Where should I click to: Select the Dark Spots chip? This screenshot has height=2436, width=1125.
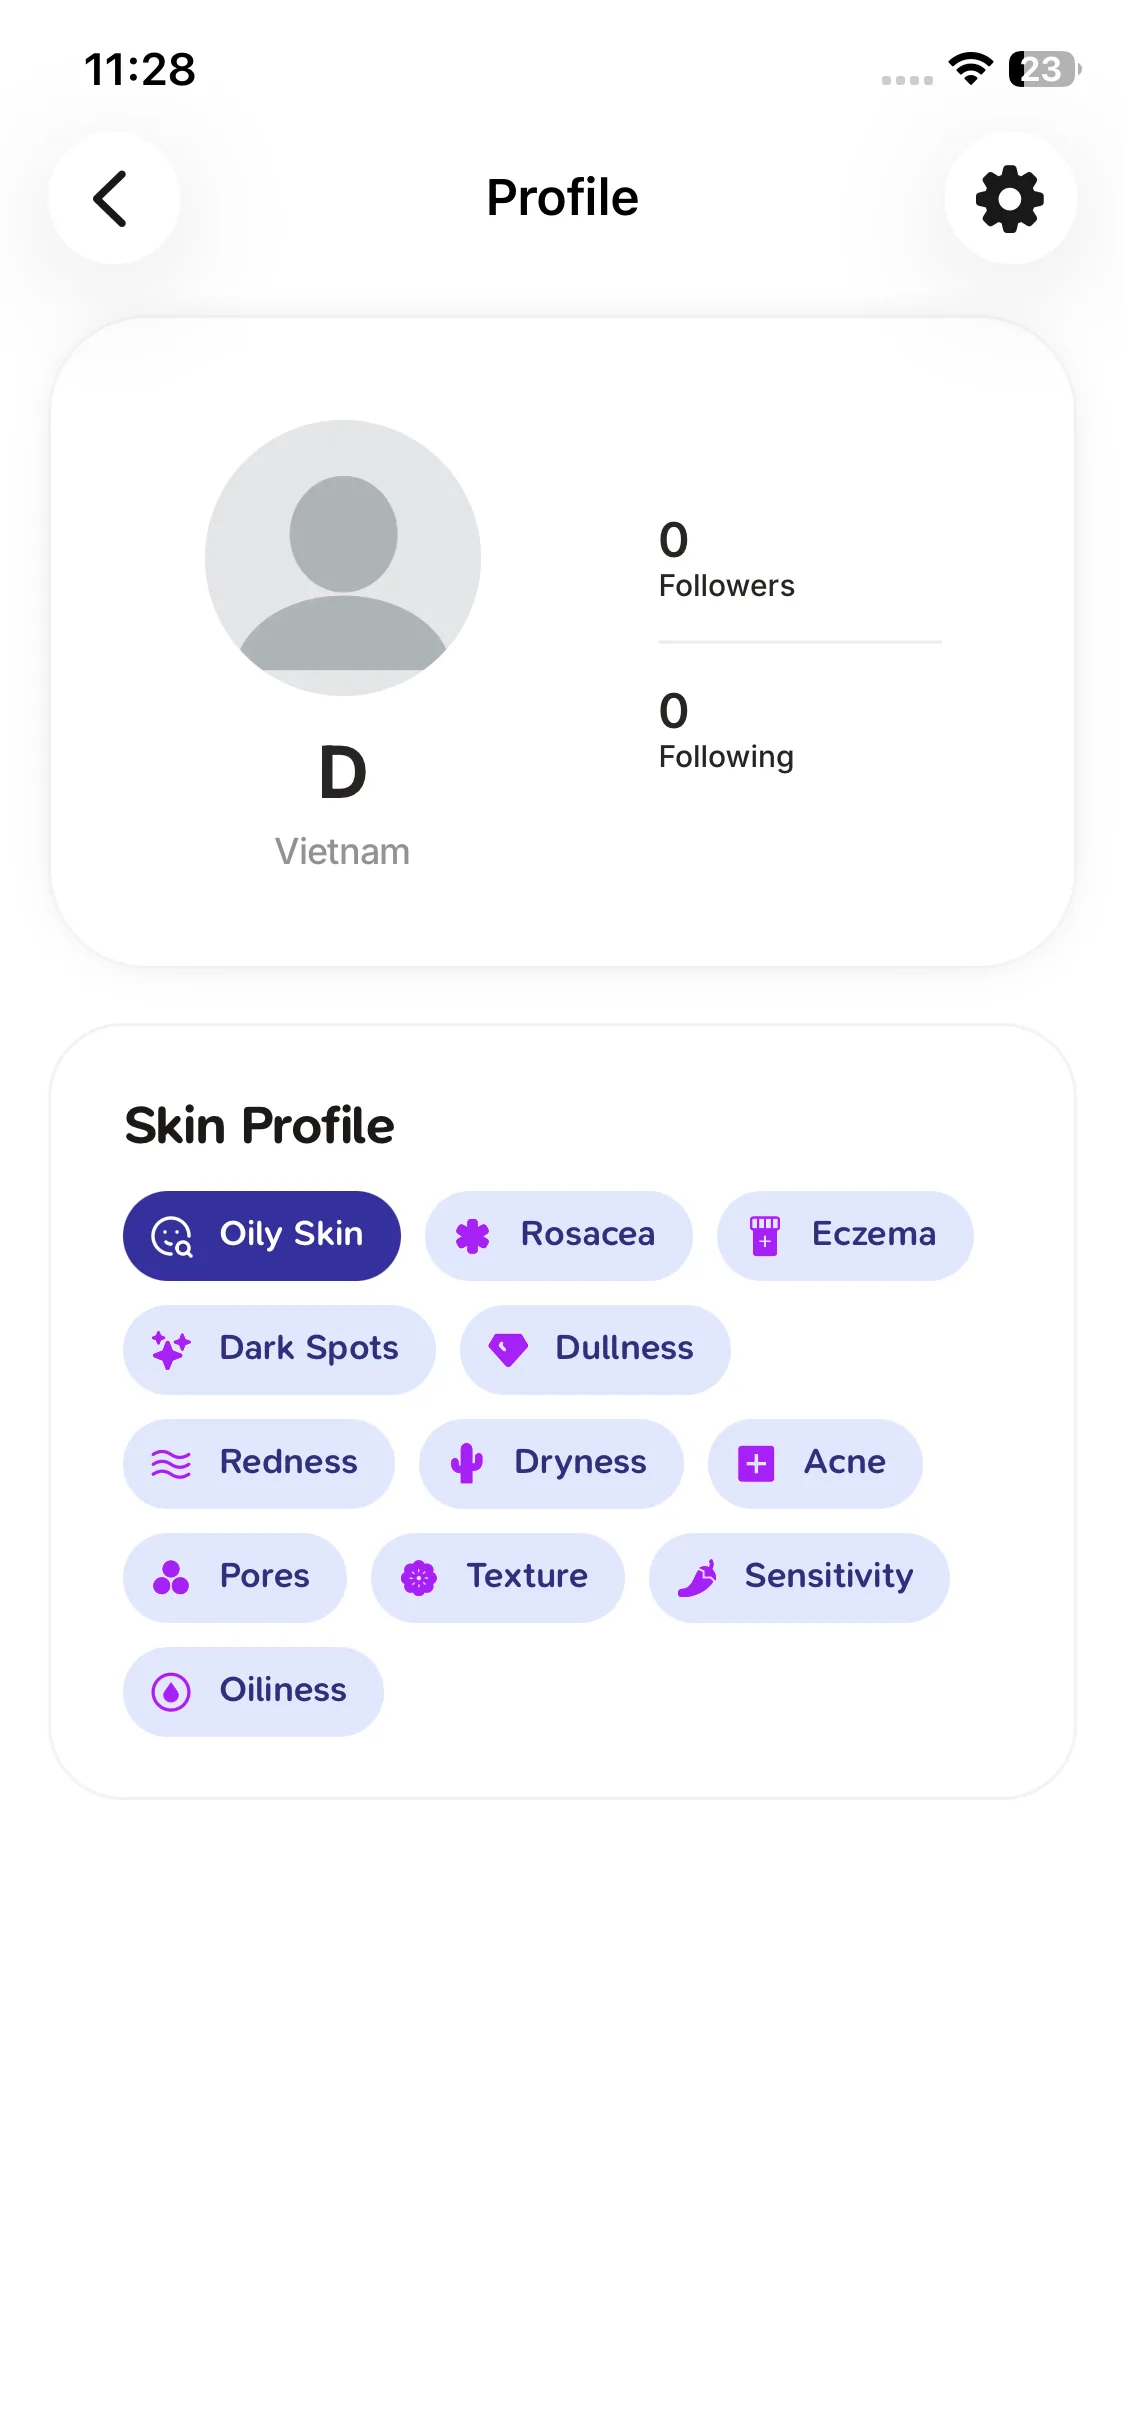(x=279, y=1349)
